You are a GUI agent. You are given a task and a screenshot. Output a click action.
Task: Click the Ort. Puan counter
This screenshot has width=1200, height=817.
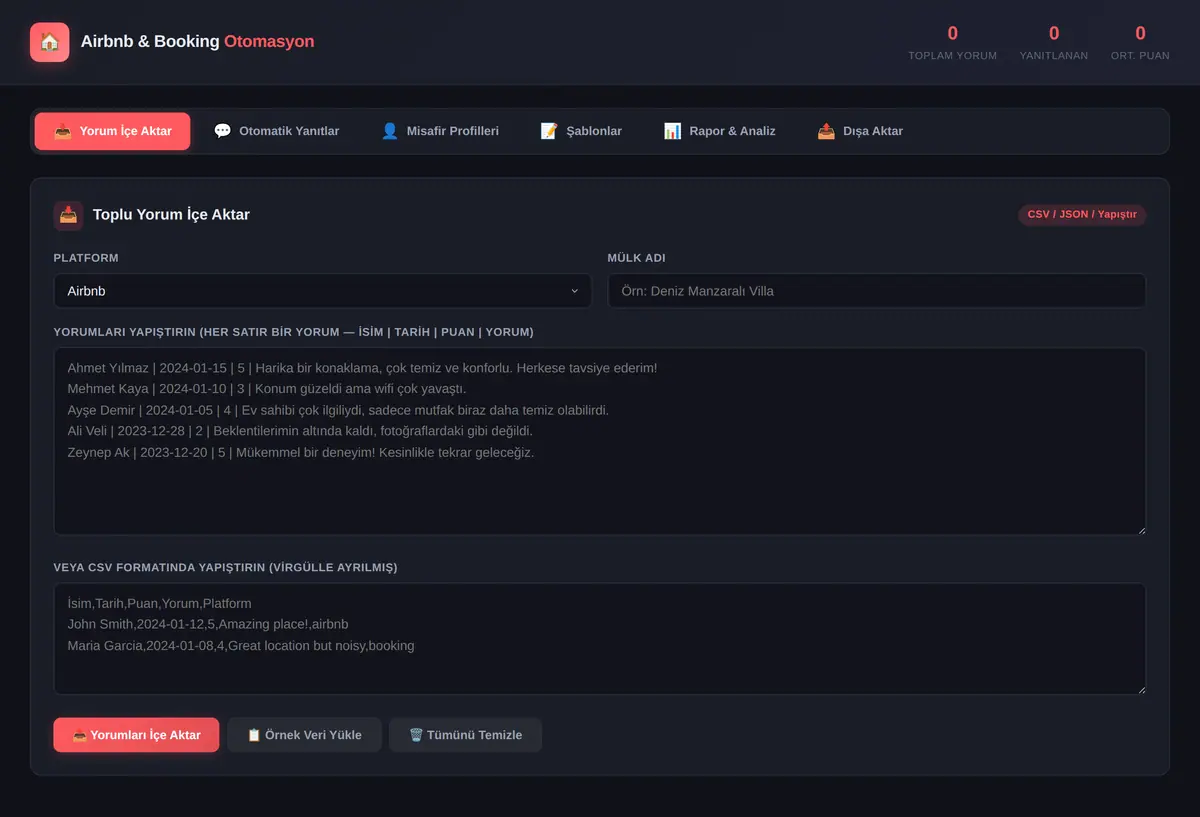click(x=1140, y=43)
